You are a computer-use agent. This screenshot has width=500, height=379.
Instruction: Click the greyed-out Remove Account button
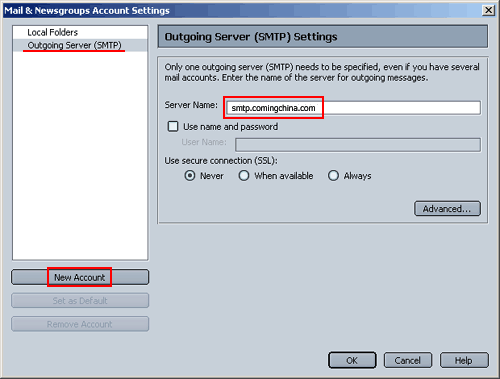tap(80, 324)
